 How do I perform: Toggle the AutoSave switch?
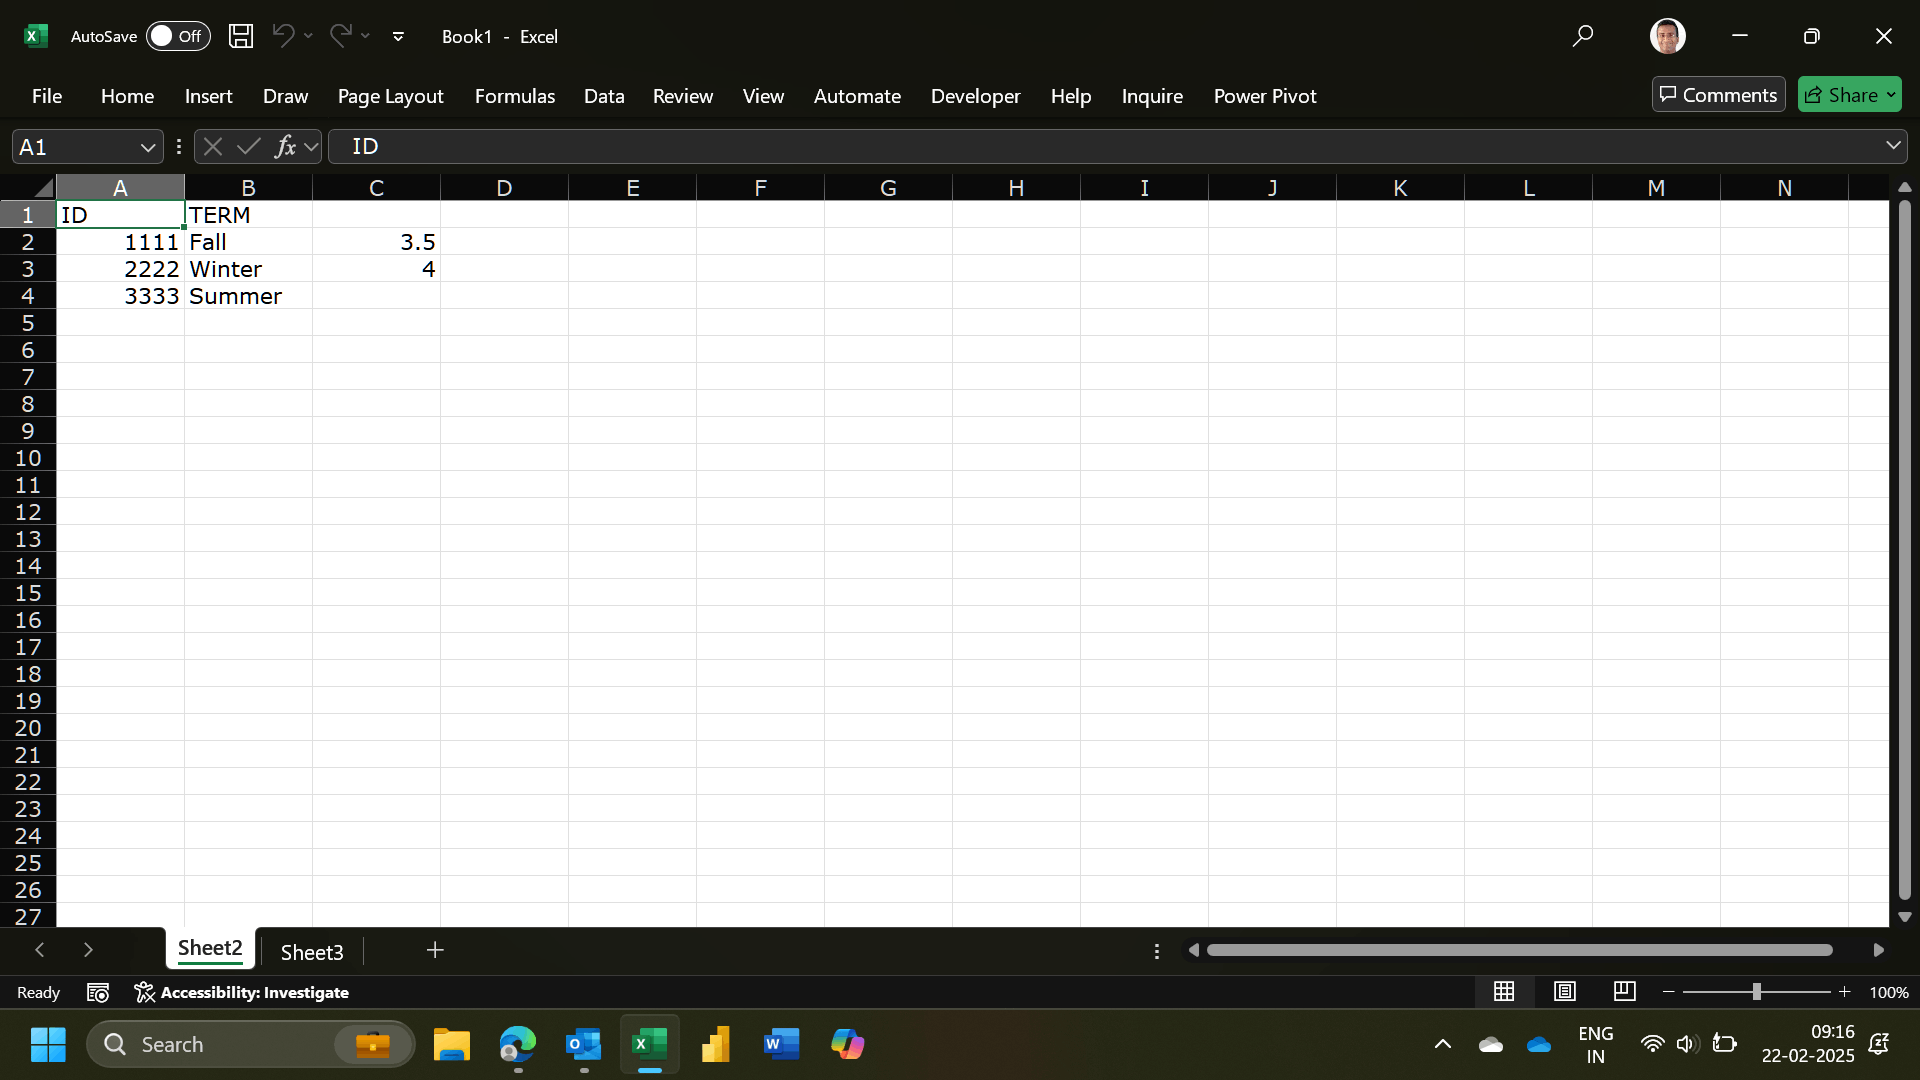[178, 36]
